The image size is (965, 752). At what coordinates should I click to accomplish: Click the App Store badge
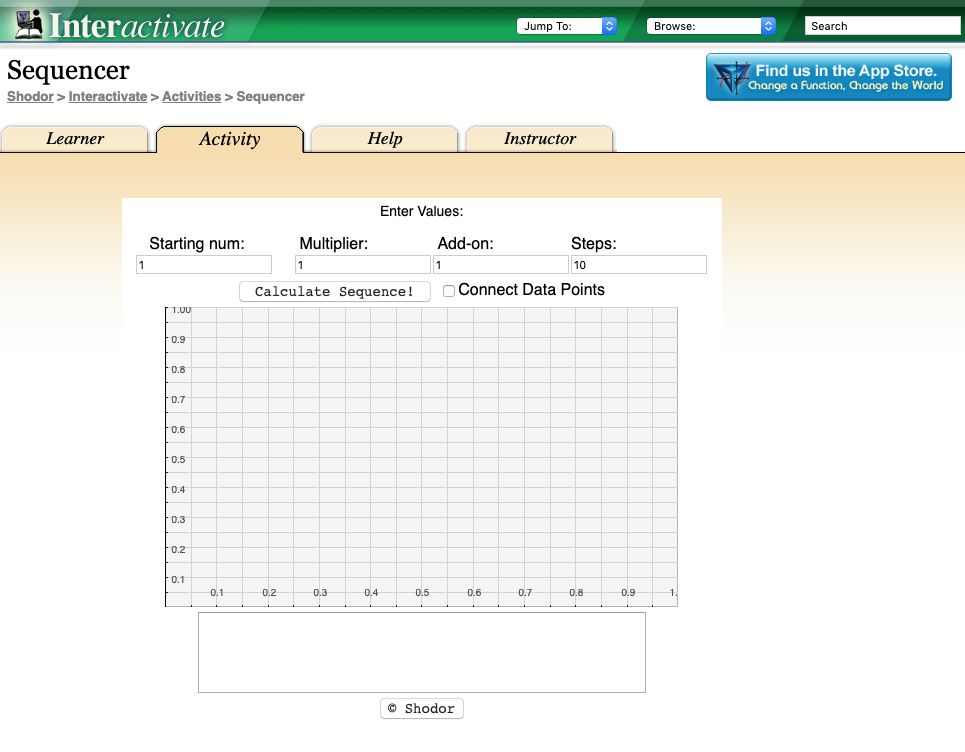pyautogui.click(x=828, y=76)
